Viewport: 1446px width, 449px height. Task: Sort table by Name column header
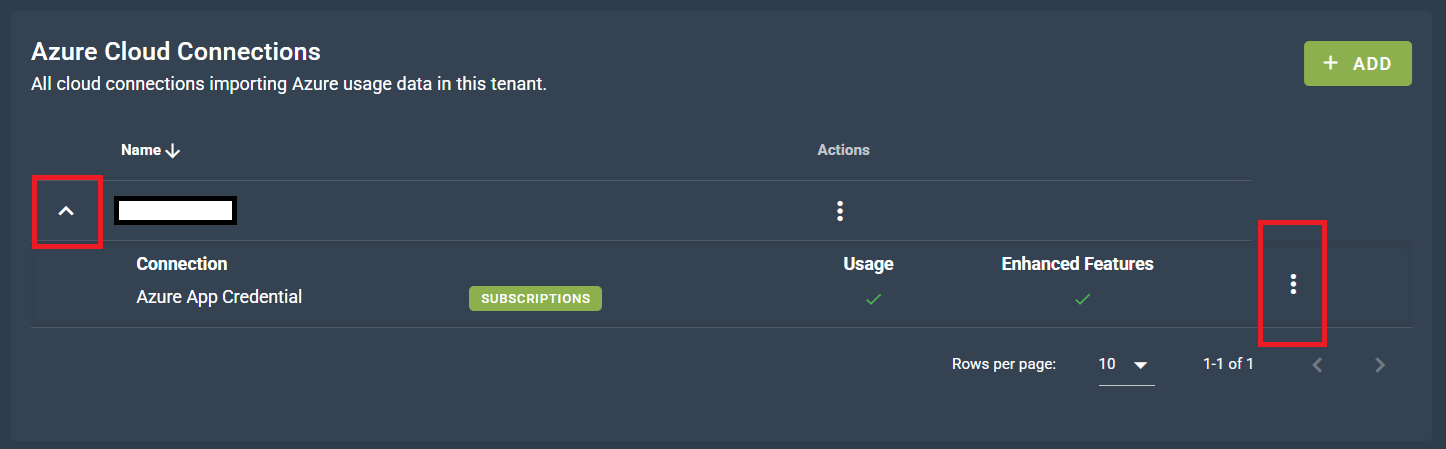point(151,150)
